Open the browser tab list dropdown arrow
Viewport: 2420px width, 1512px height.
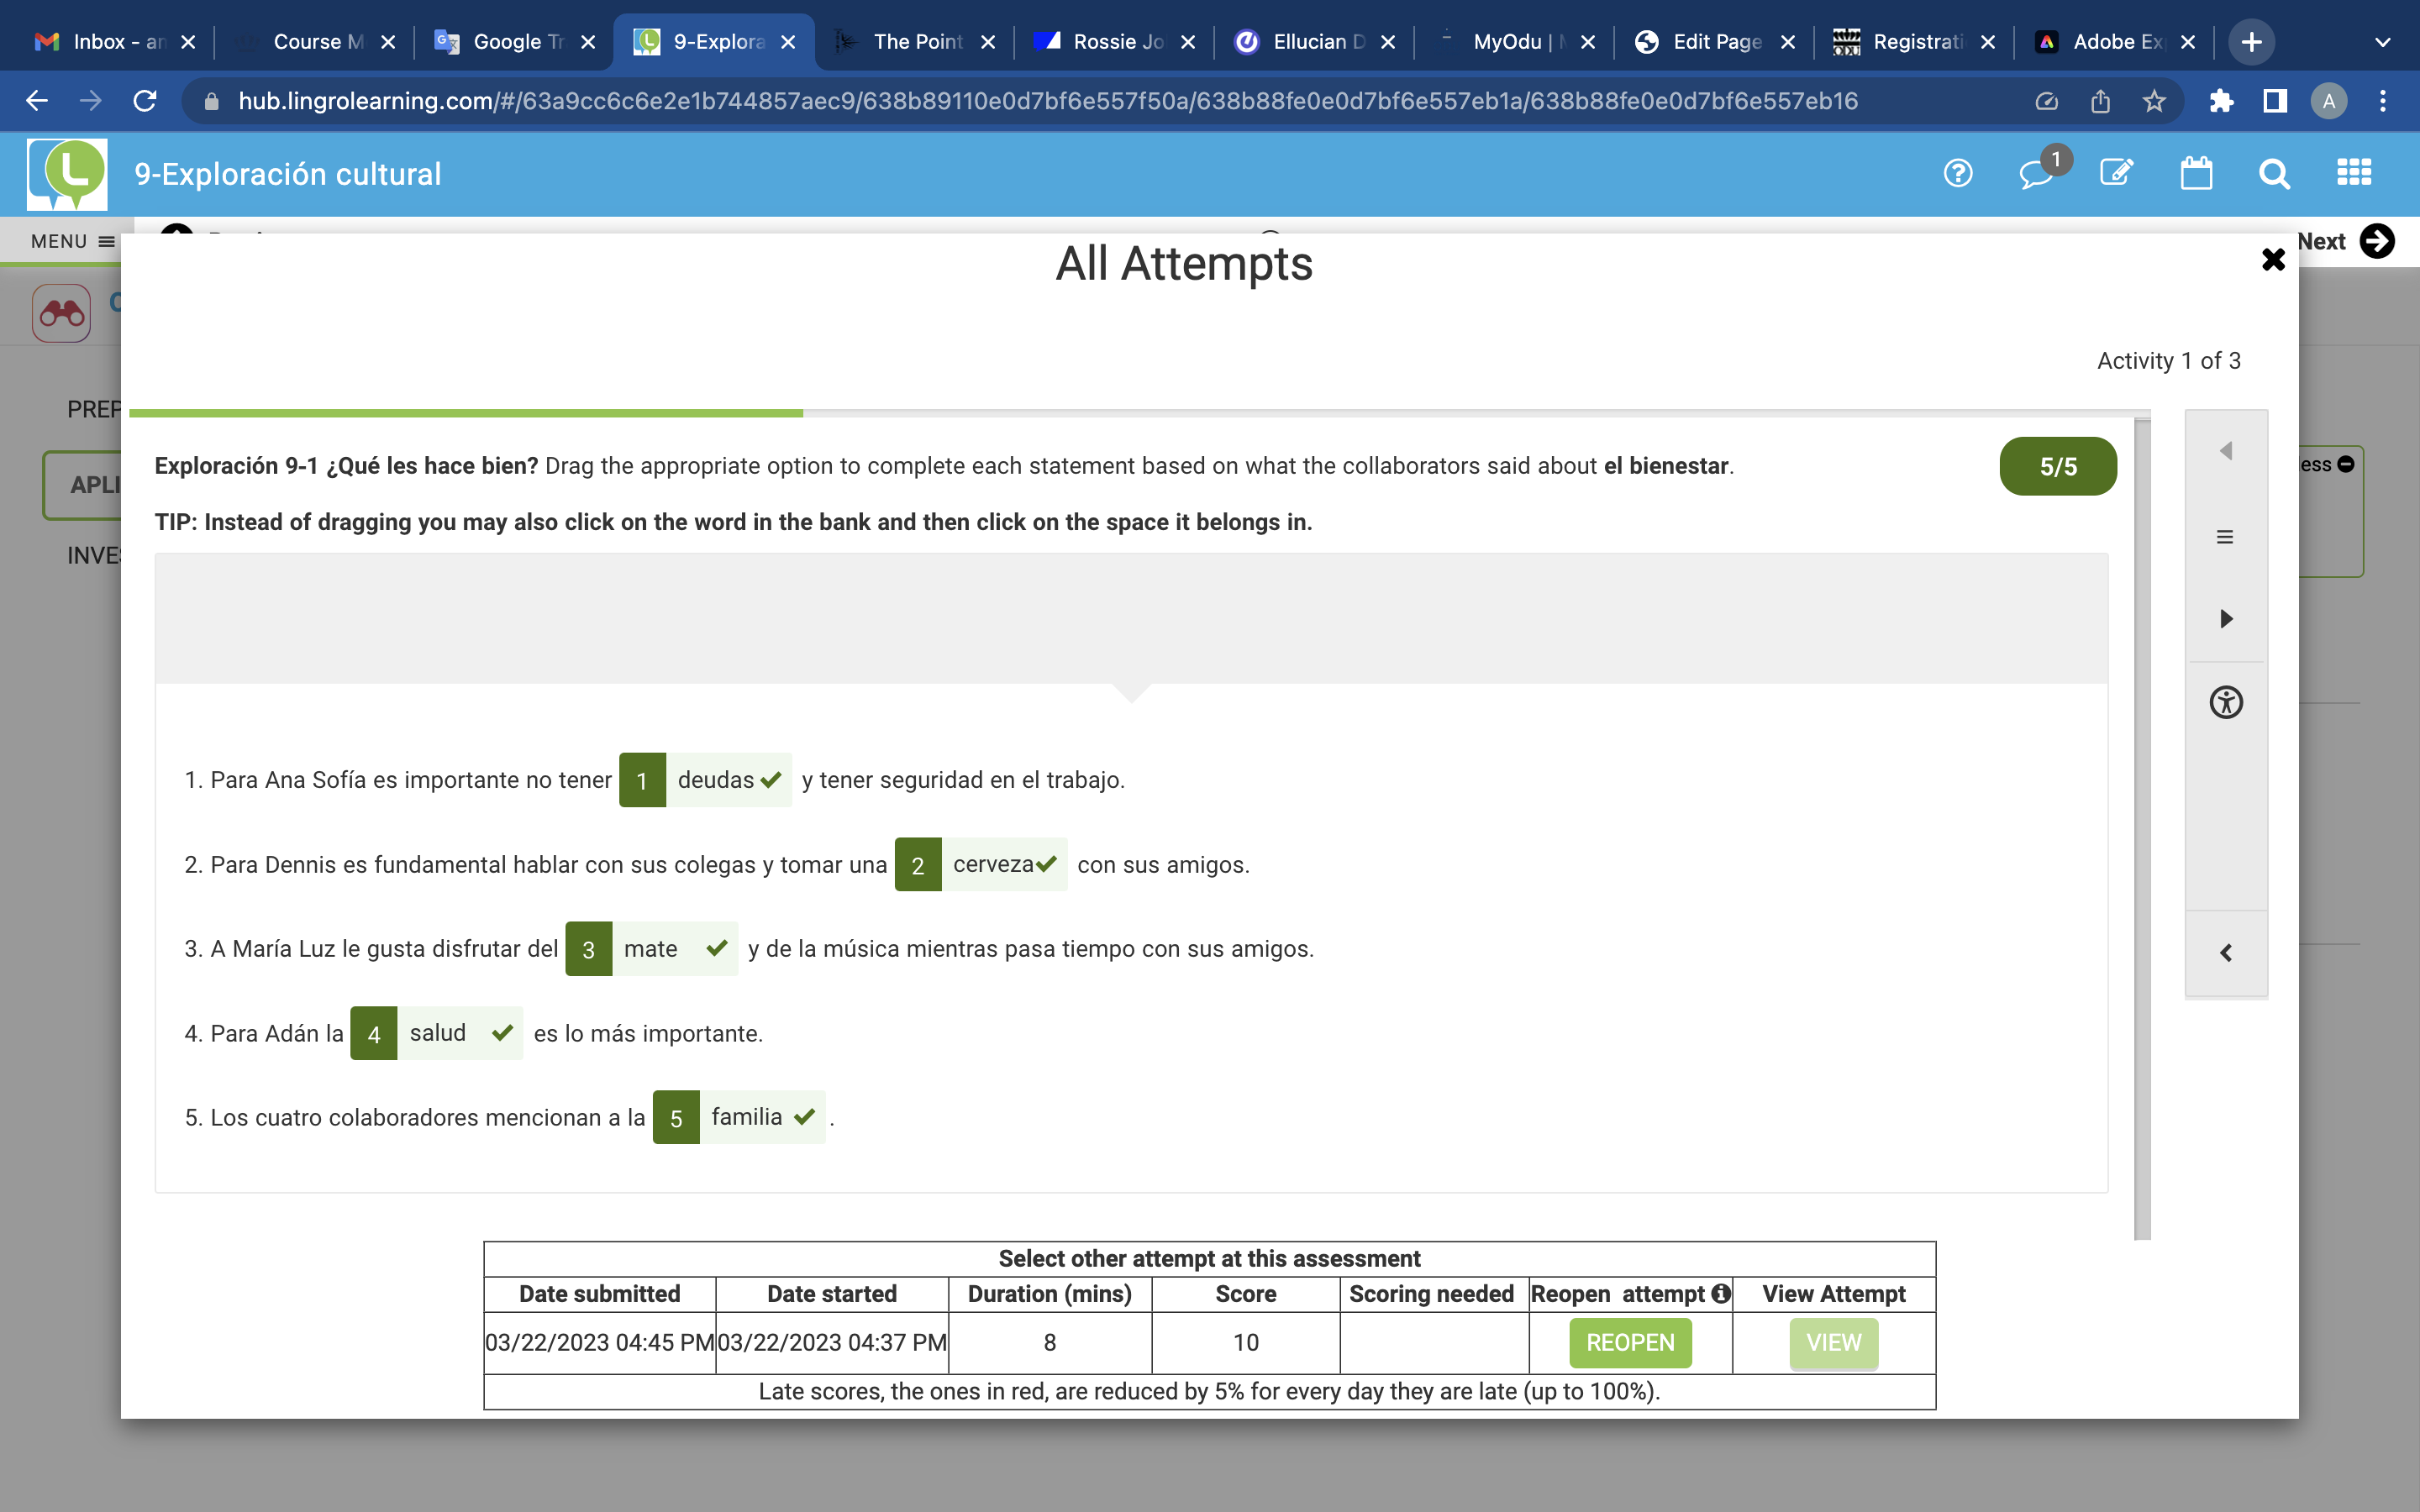[2382, 42]
